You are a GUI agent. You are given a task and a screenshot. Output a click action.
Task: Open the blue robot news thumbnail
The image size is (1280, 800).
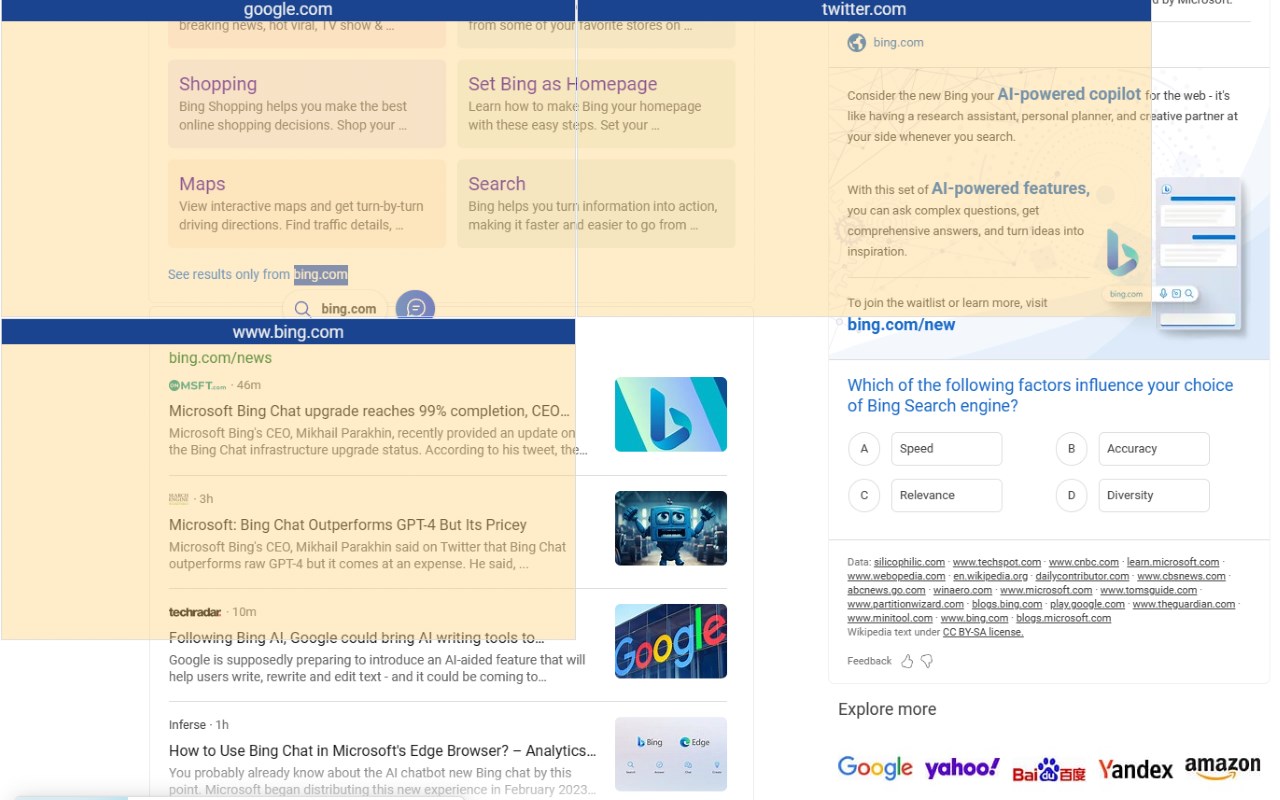pos(671,528)
